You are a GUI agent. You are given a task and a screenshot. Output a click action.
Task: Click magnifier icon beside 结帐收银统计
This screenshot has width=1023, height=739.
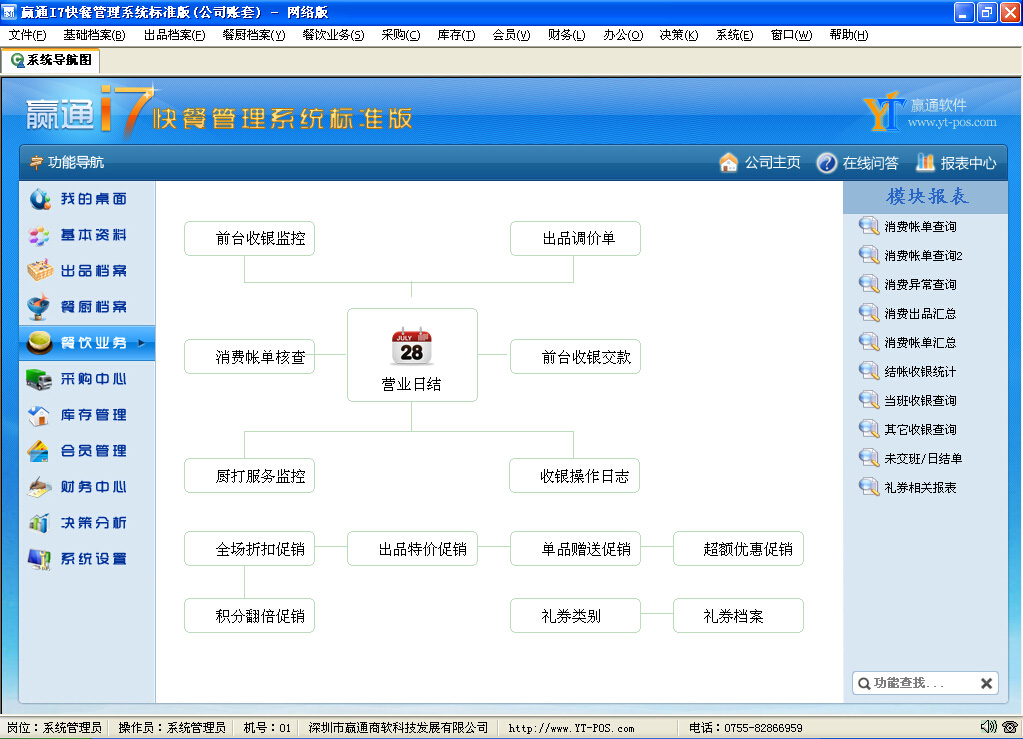tap(869, 371)
